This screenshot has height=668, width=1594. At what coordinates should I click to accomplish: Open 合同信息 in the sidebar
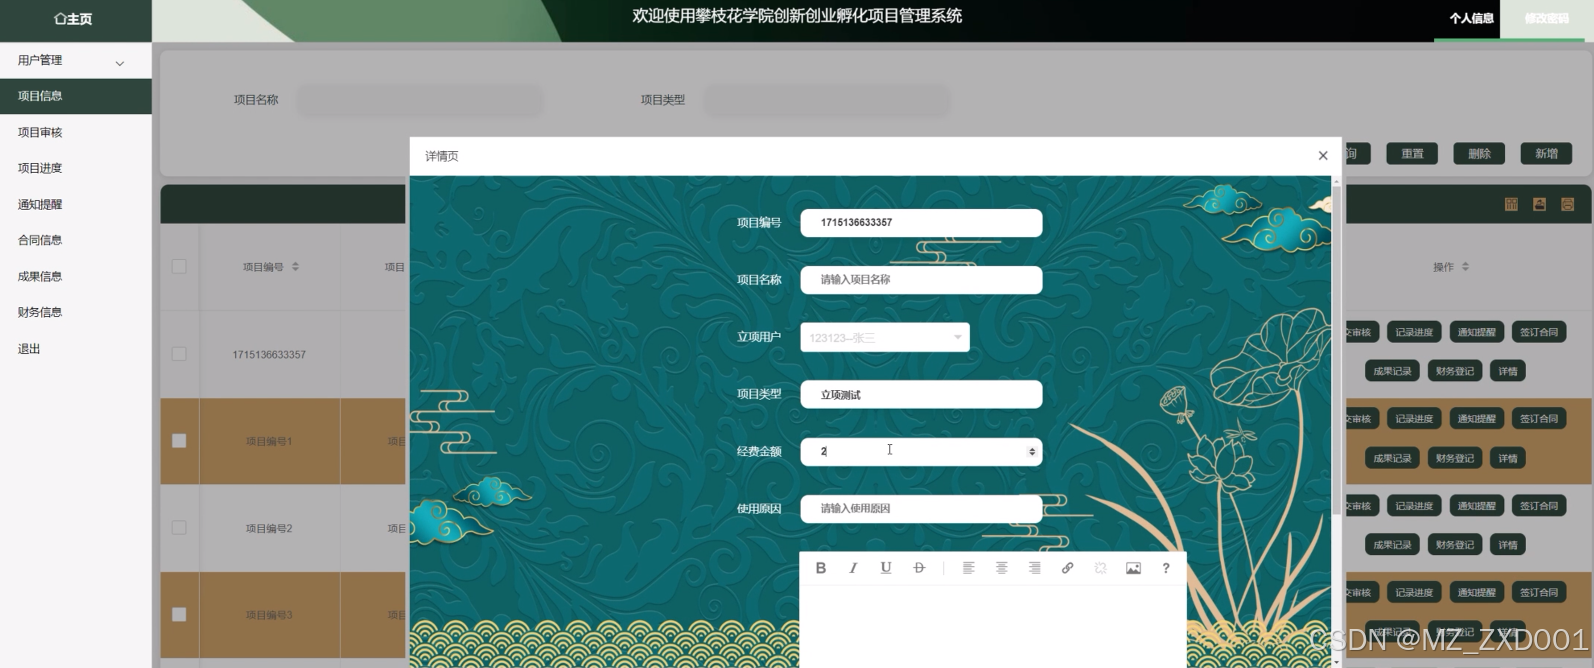tap(76, 240)
